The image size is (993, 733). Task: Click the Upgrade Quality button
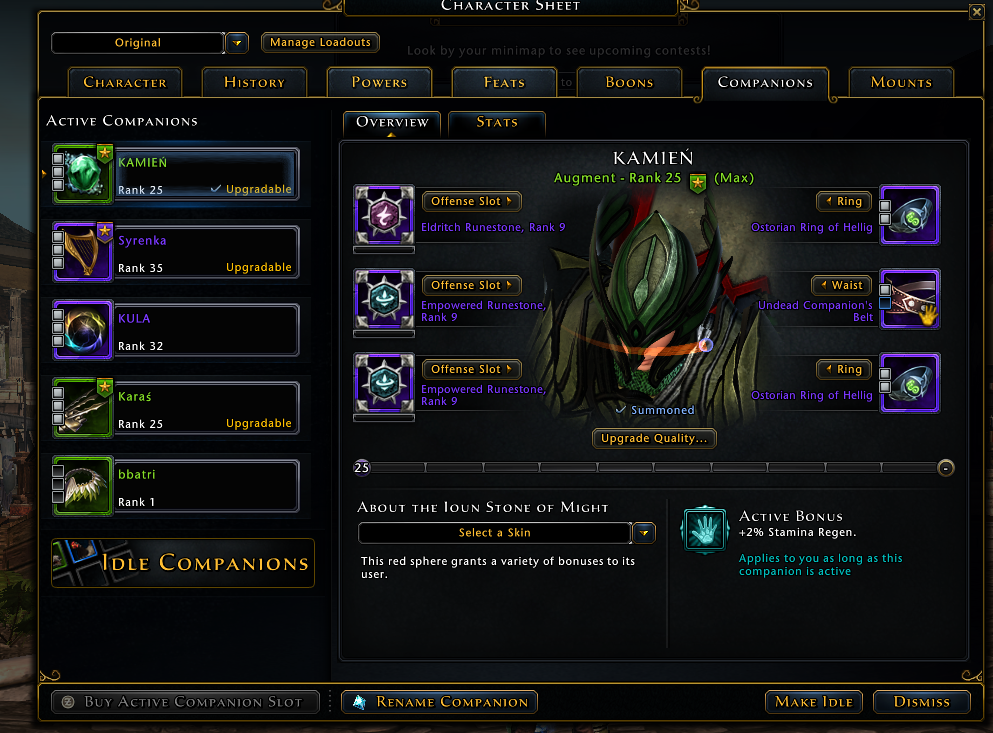[x=654, y=438]
